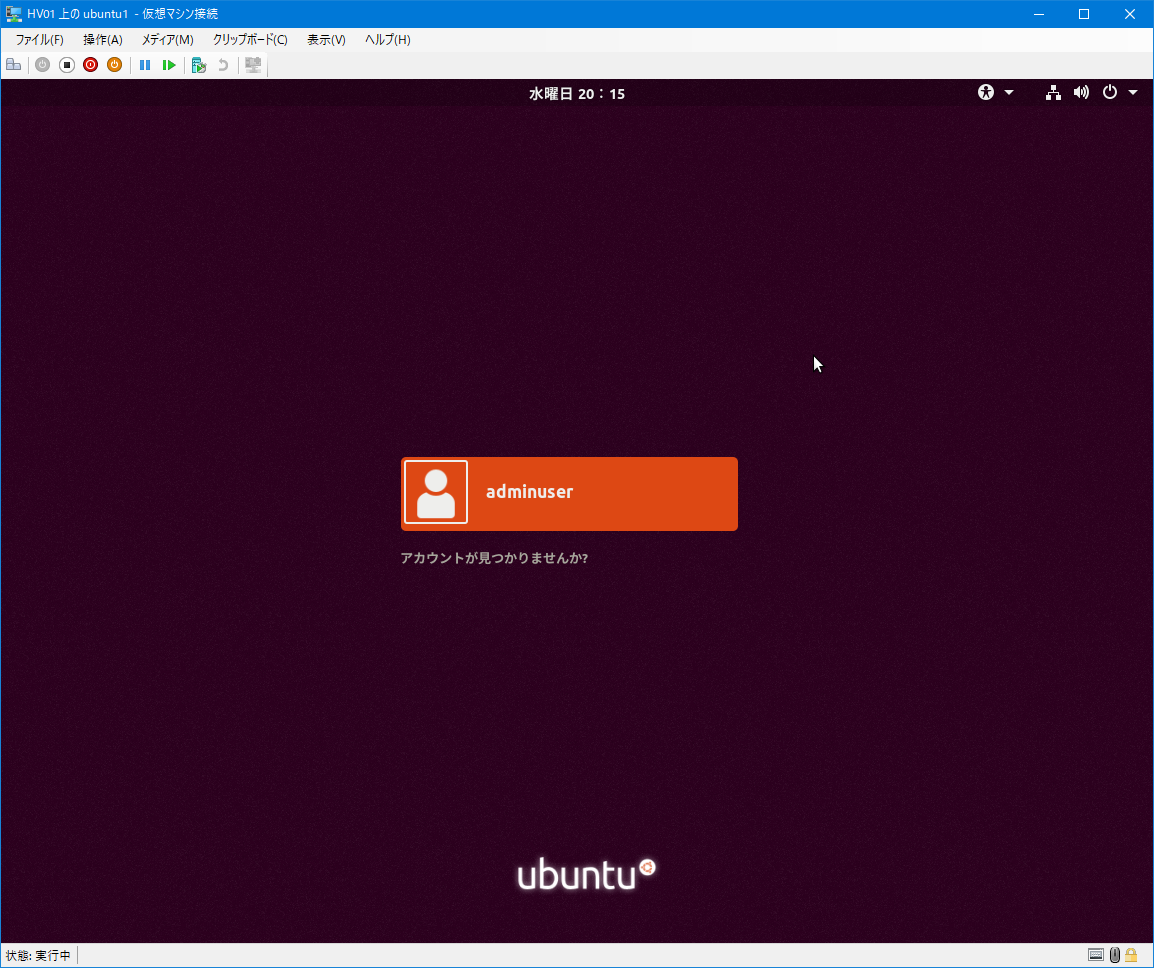Expand the Ubuntu power system menu

click(x=1119, y=93)
